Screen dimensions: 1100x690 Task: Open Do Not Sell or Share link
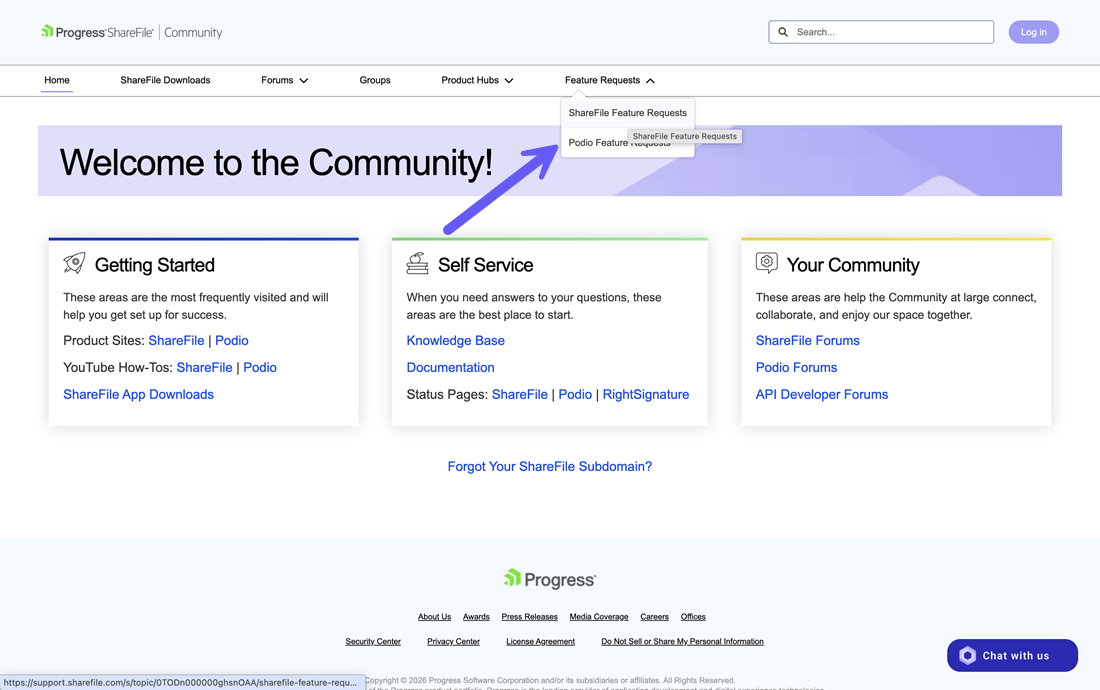[x=683, y=642]
